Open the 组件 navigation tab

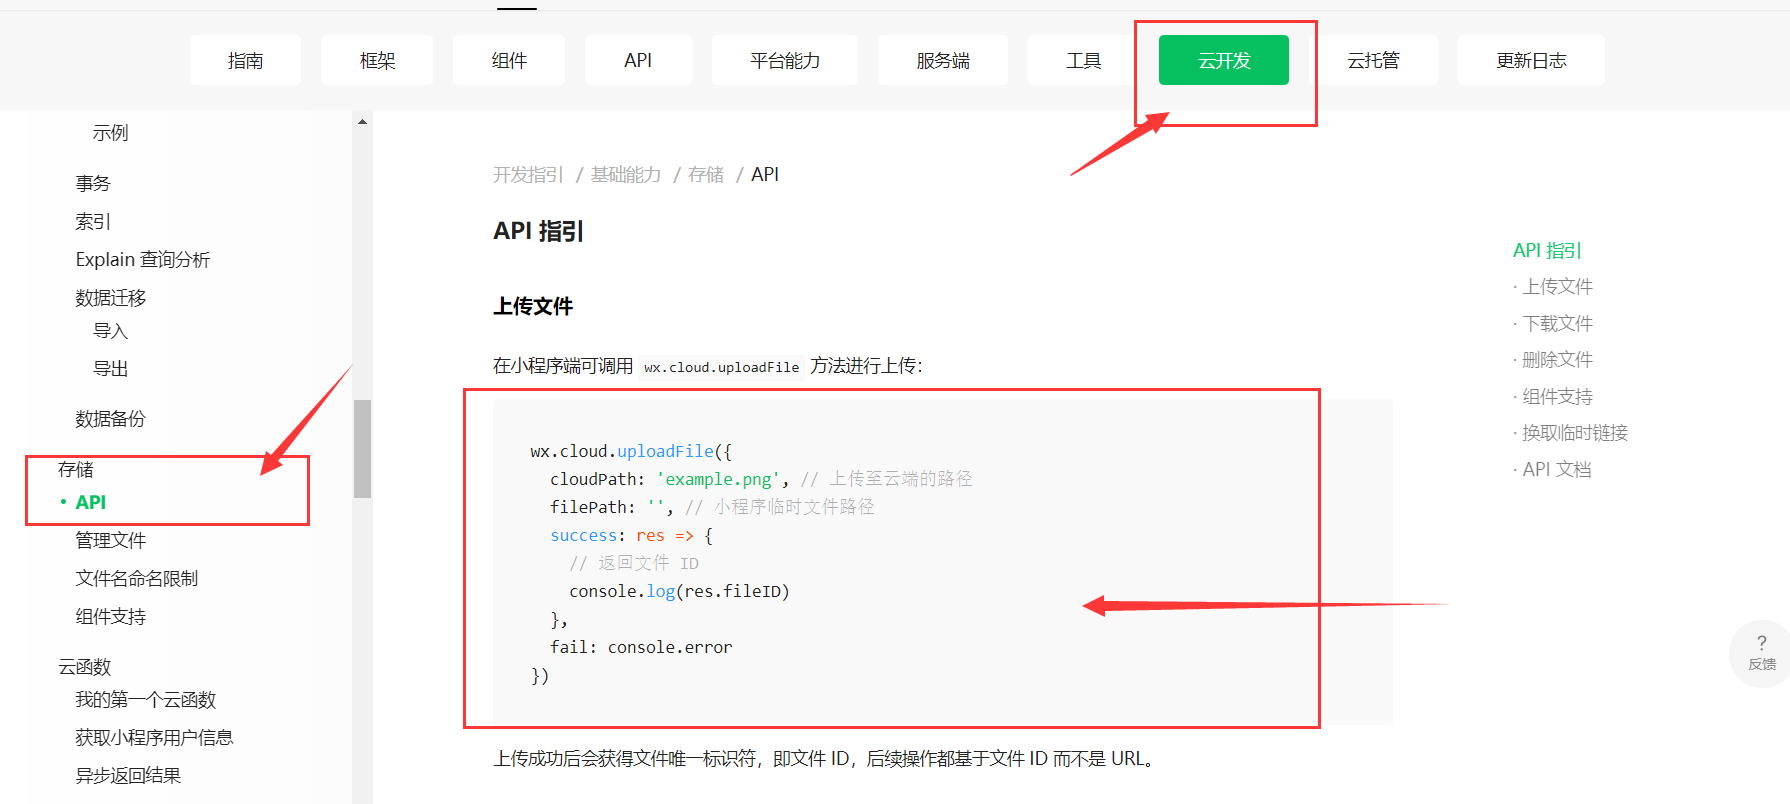[509, 60]
